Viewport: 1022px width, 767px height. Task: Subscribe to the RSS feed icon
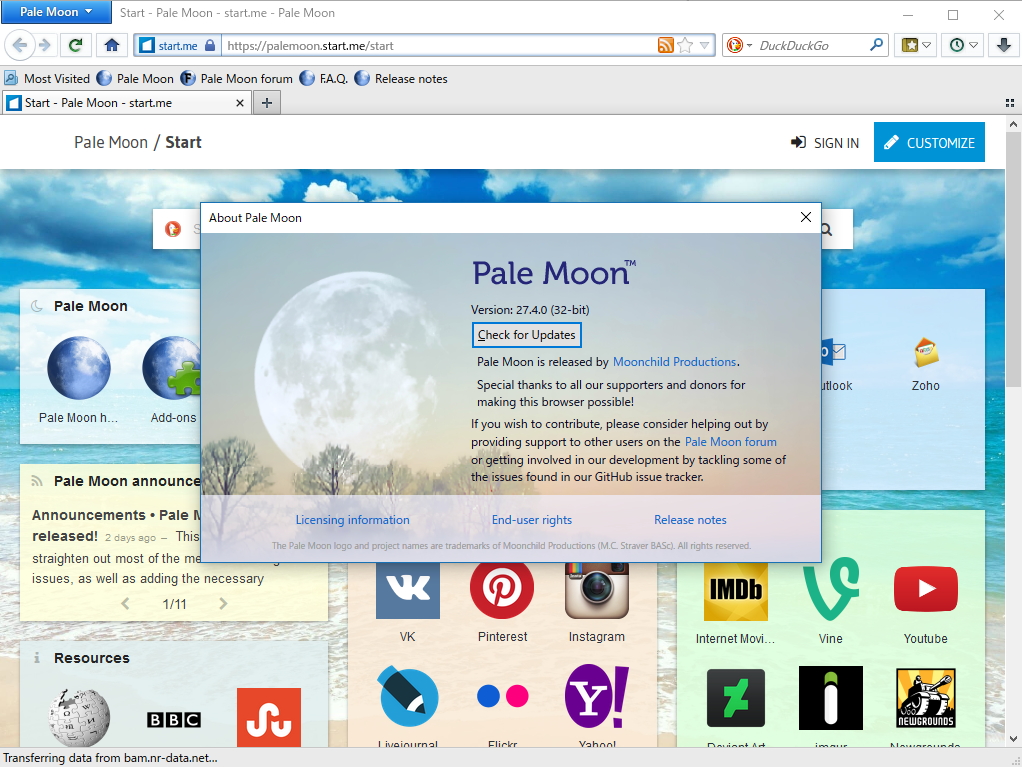pyautogui.click(x=666, y=44)
